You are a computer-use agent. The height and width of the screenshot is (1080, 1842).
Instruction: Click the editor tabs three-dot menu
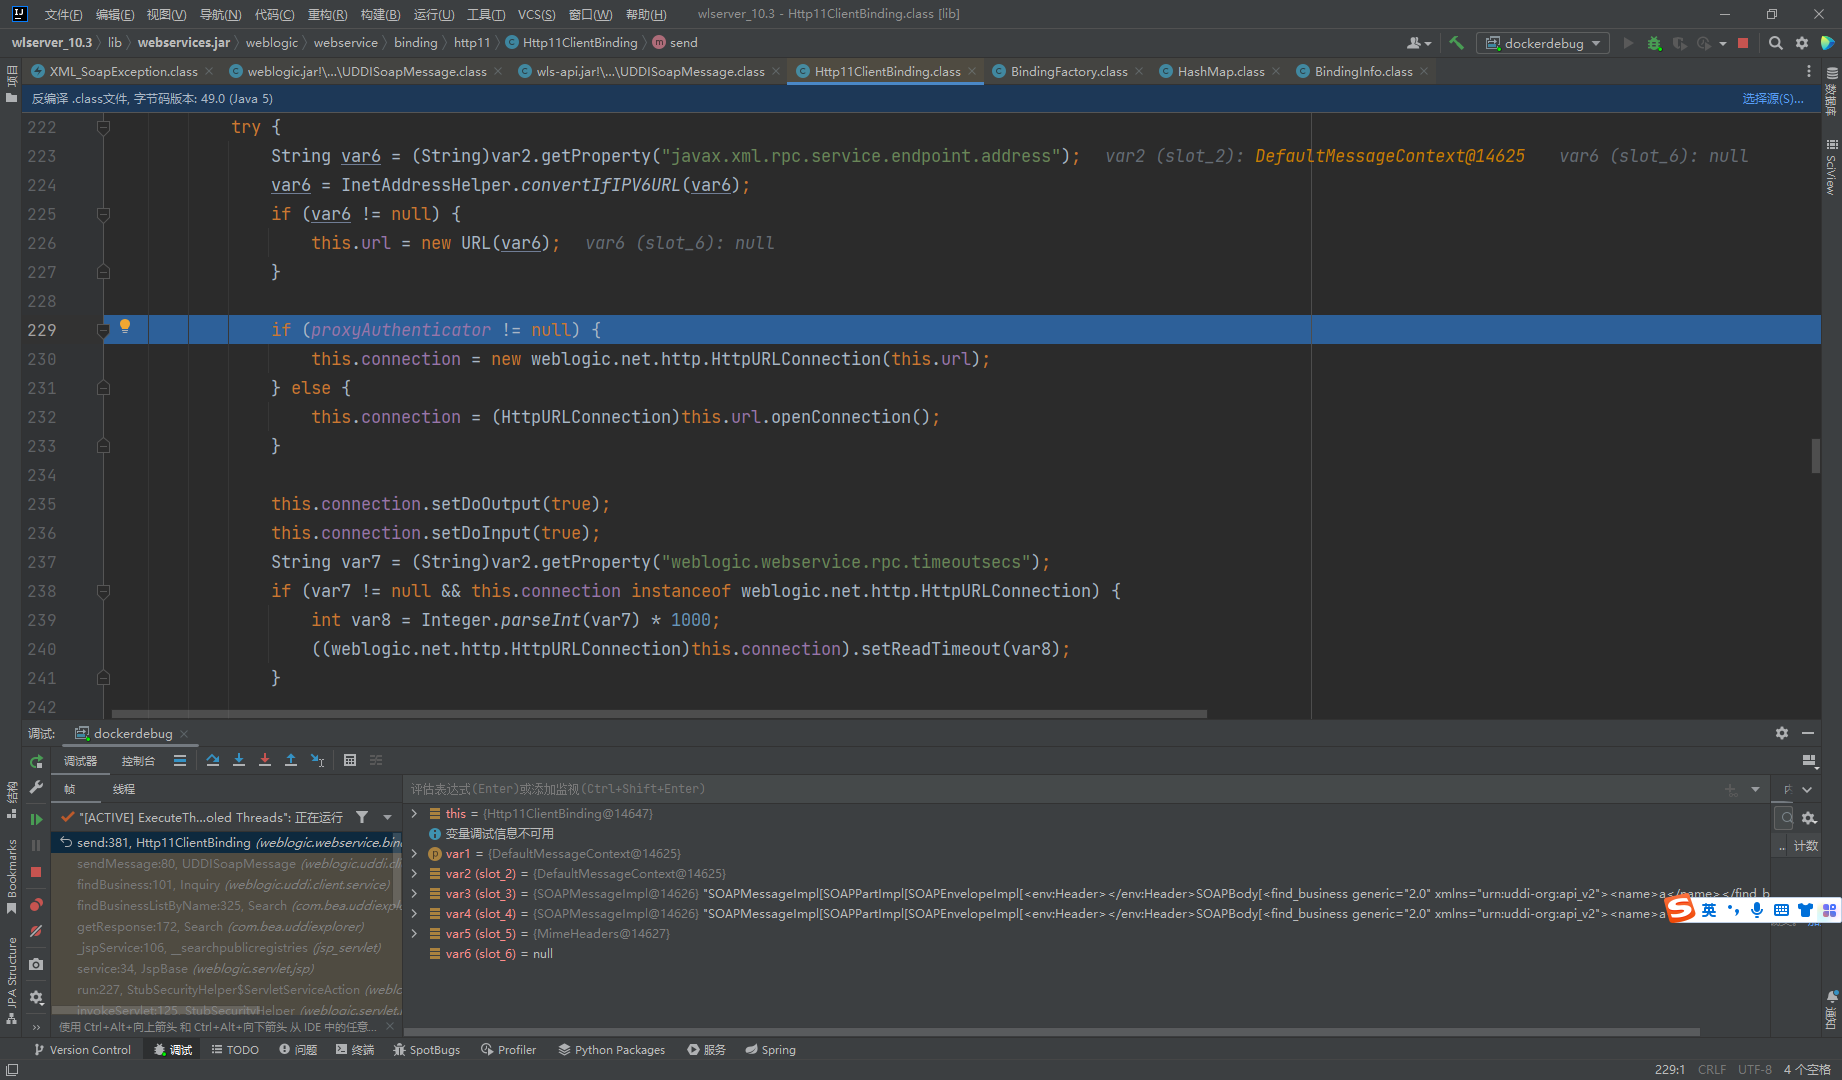pyautogui.click(x=1808, y=71)
